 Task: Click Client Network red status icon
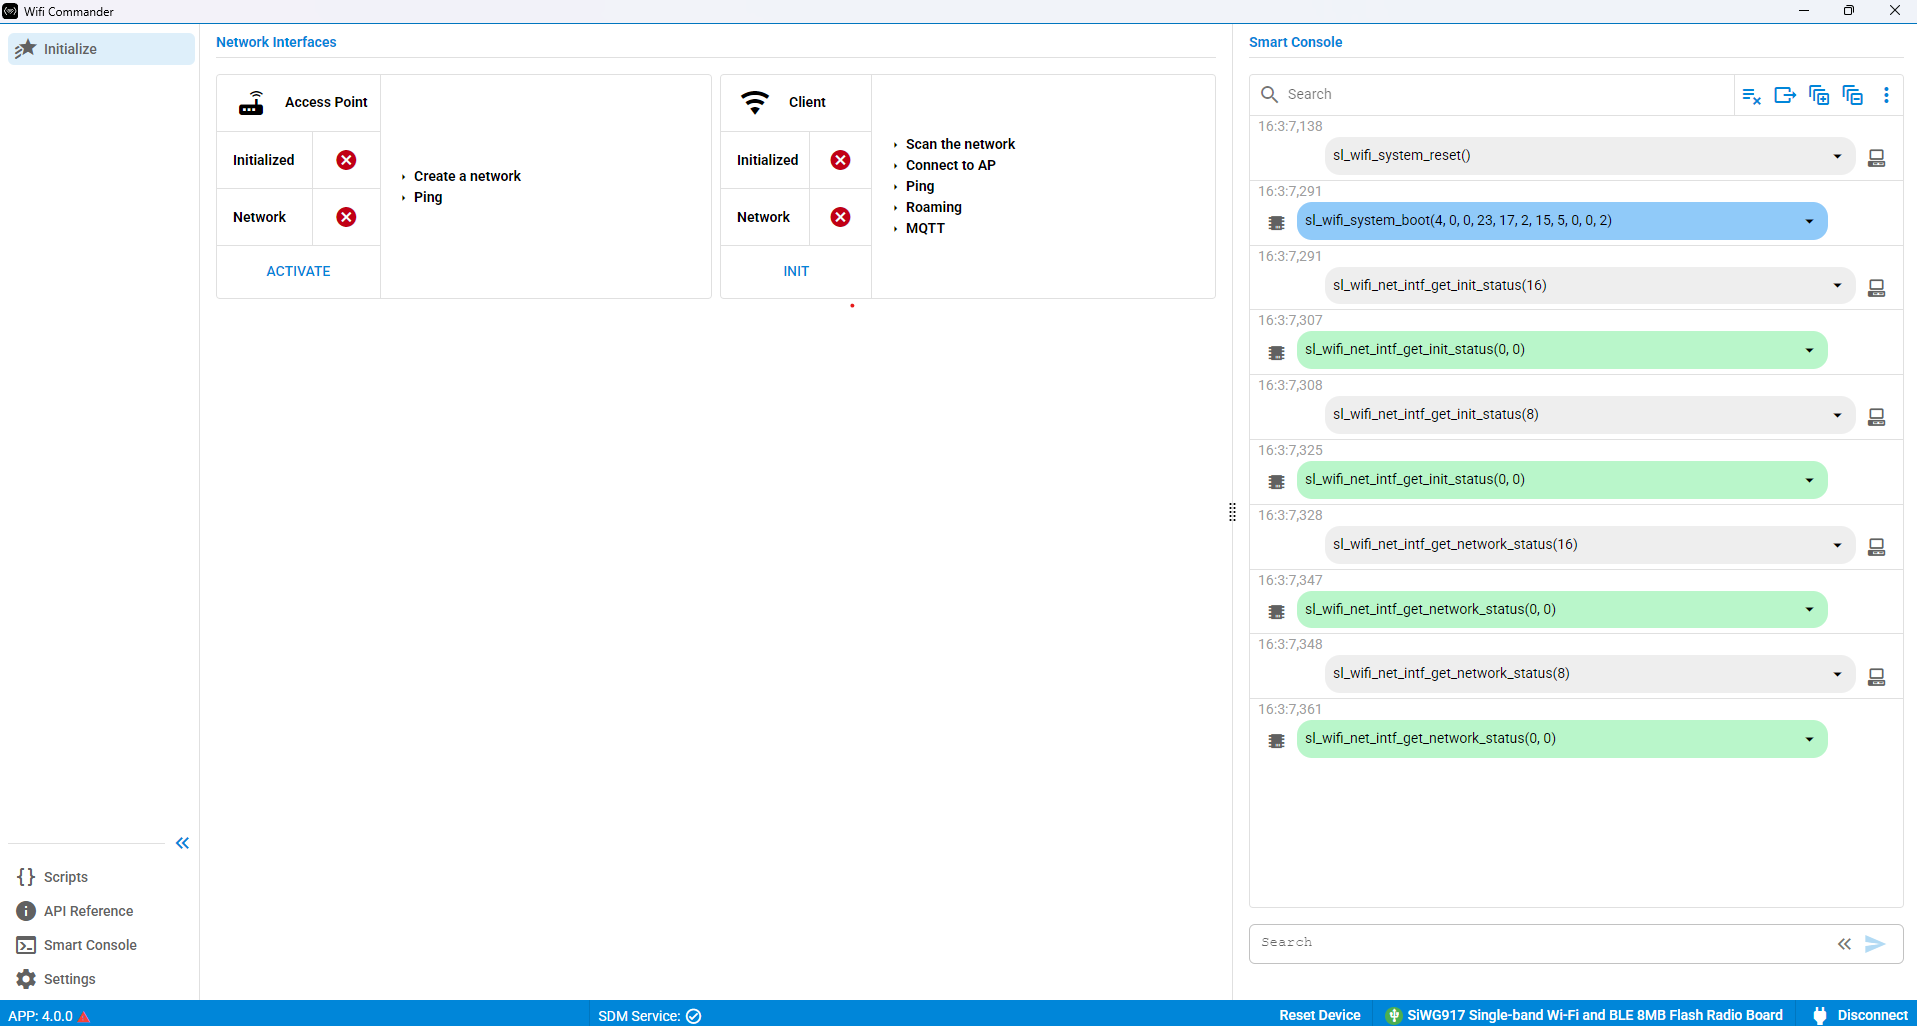[x=840, y=217]
